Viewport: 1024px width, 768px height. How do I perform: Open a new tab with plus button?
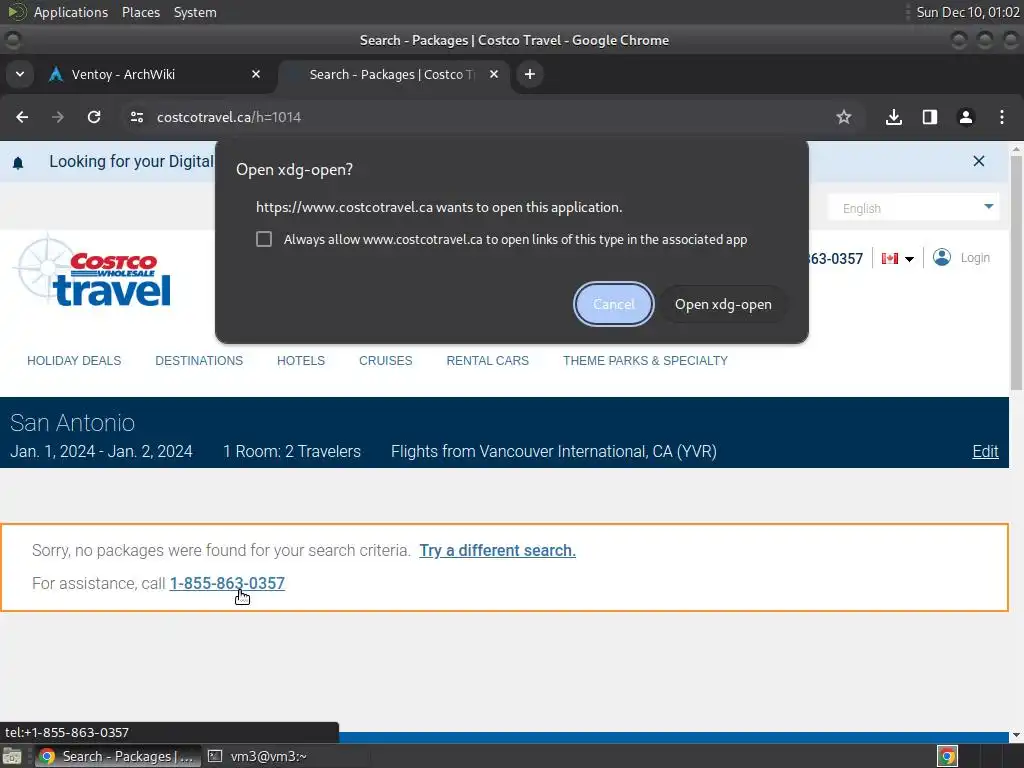[530, 74]
